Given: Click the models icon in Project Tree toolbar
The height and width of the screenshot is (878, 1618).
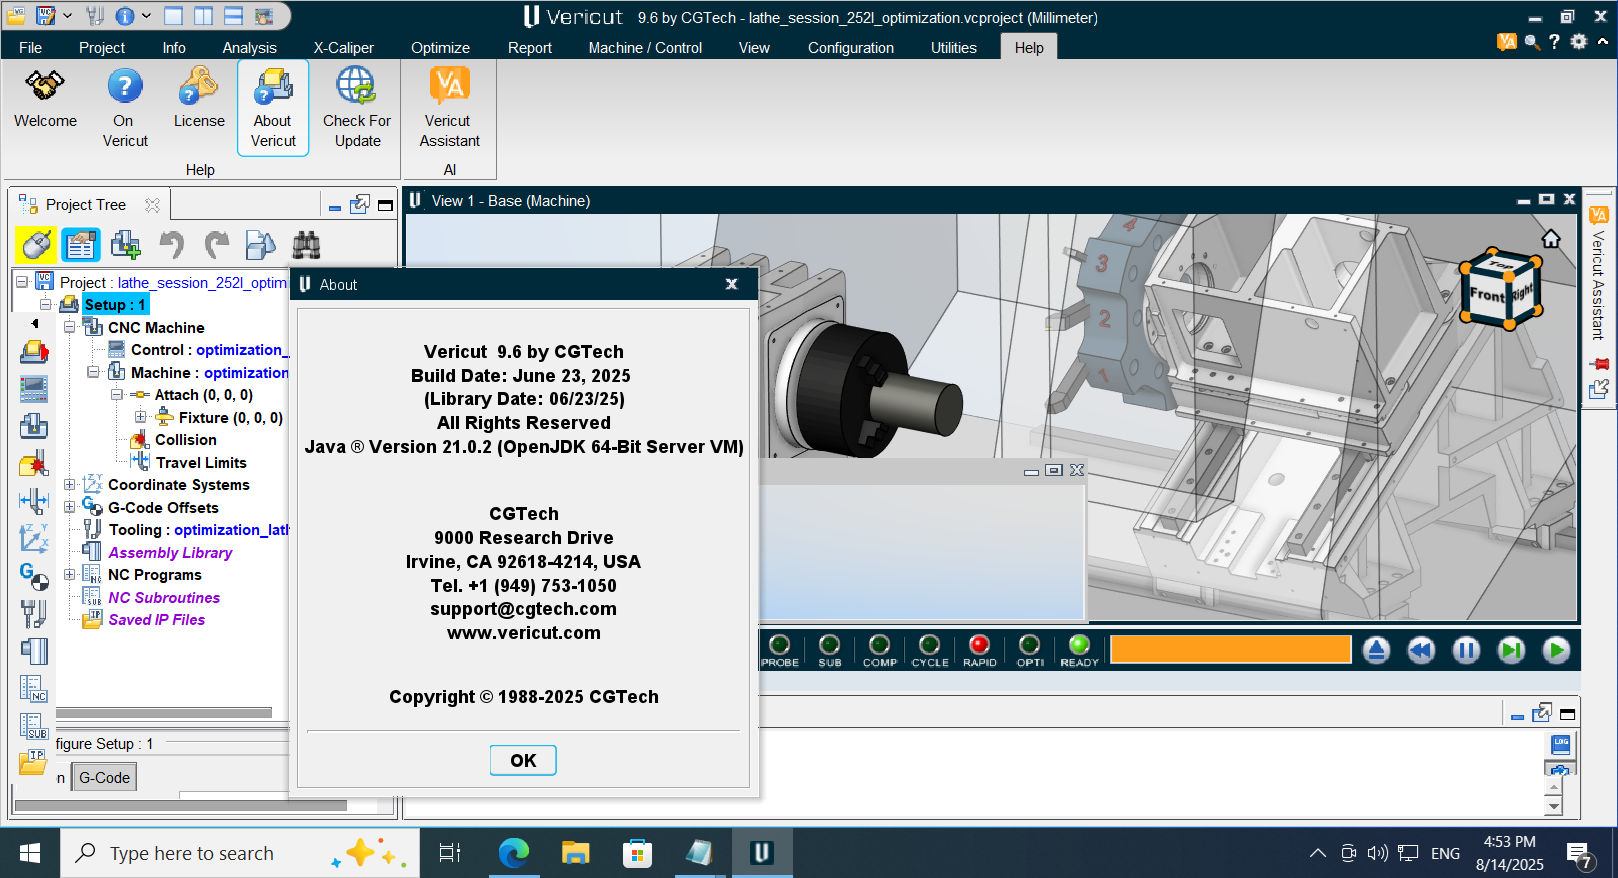Looking at the screenshot, I should pos(260,244).
